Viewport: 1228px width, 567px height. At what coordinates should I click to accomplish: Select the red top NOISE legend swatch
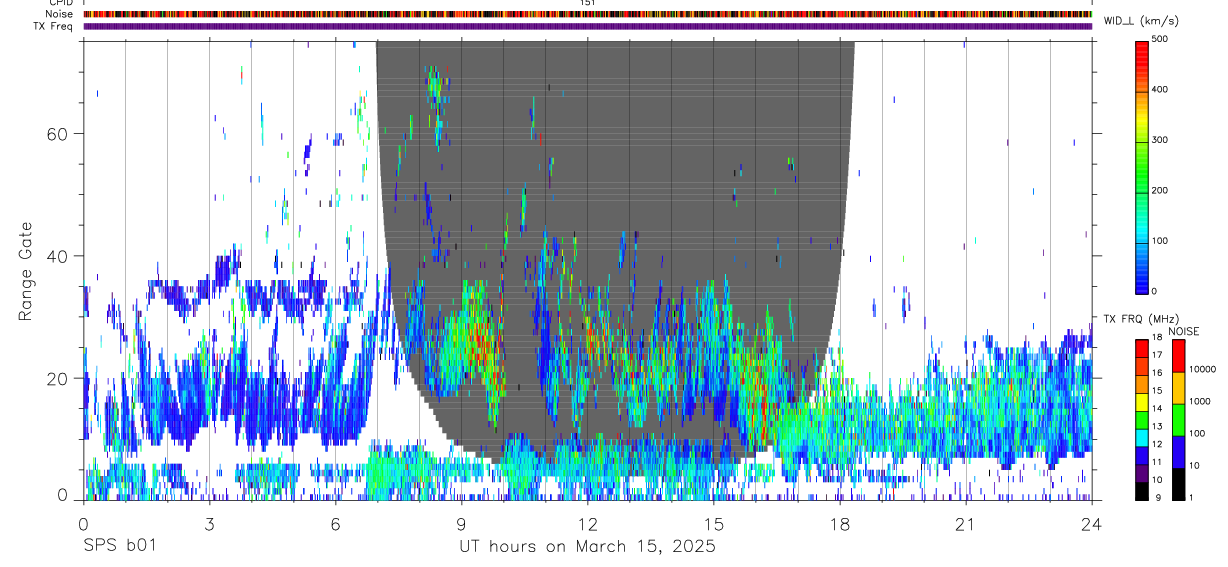pyautogui.click(x=1178, y=355)
